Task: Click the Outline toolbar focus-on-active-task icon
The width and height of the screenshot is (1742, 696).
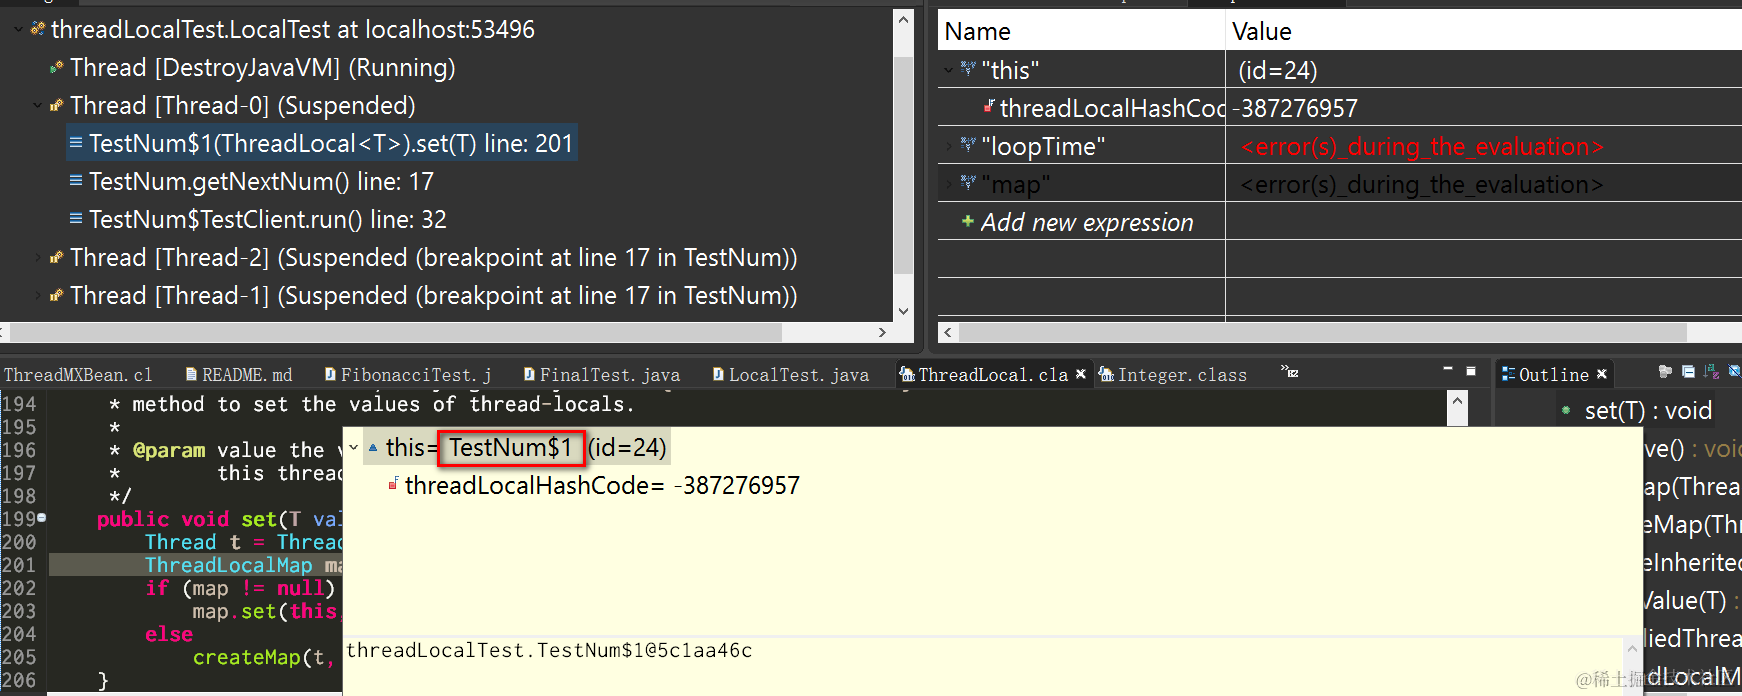Action: (x=1665, y=372)
